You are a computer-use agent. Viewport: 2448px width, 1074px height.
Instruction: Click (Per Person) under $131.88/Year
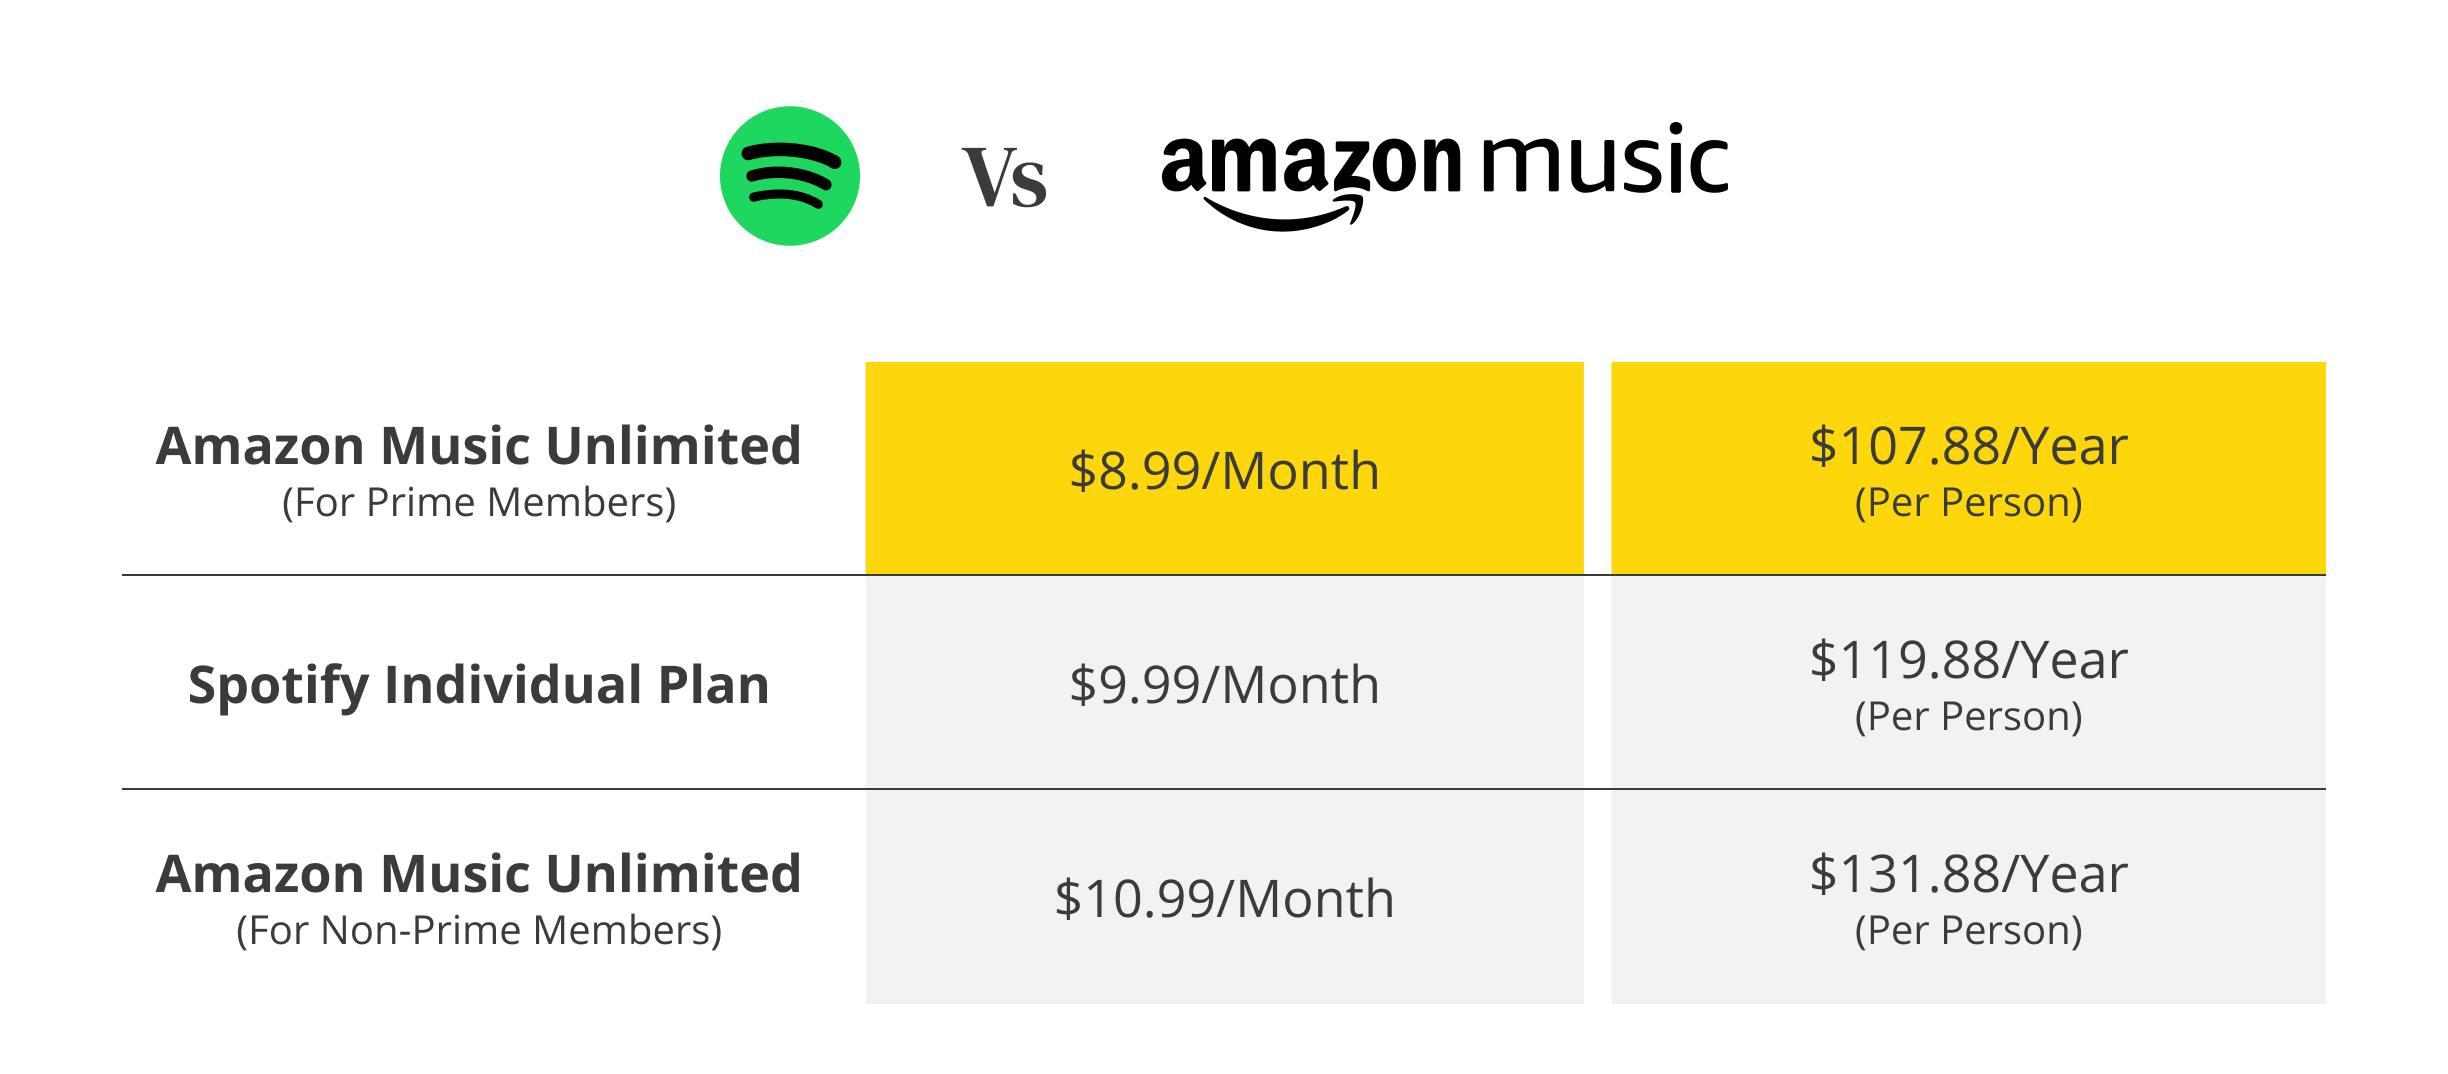pyautogui.click(x=1967, y=930)
